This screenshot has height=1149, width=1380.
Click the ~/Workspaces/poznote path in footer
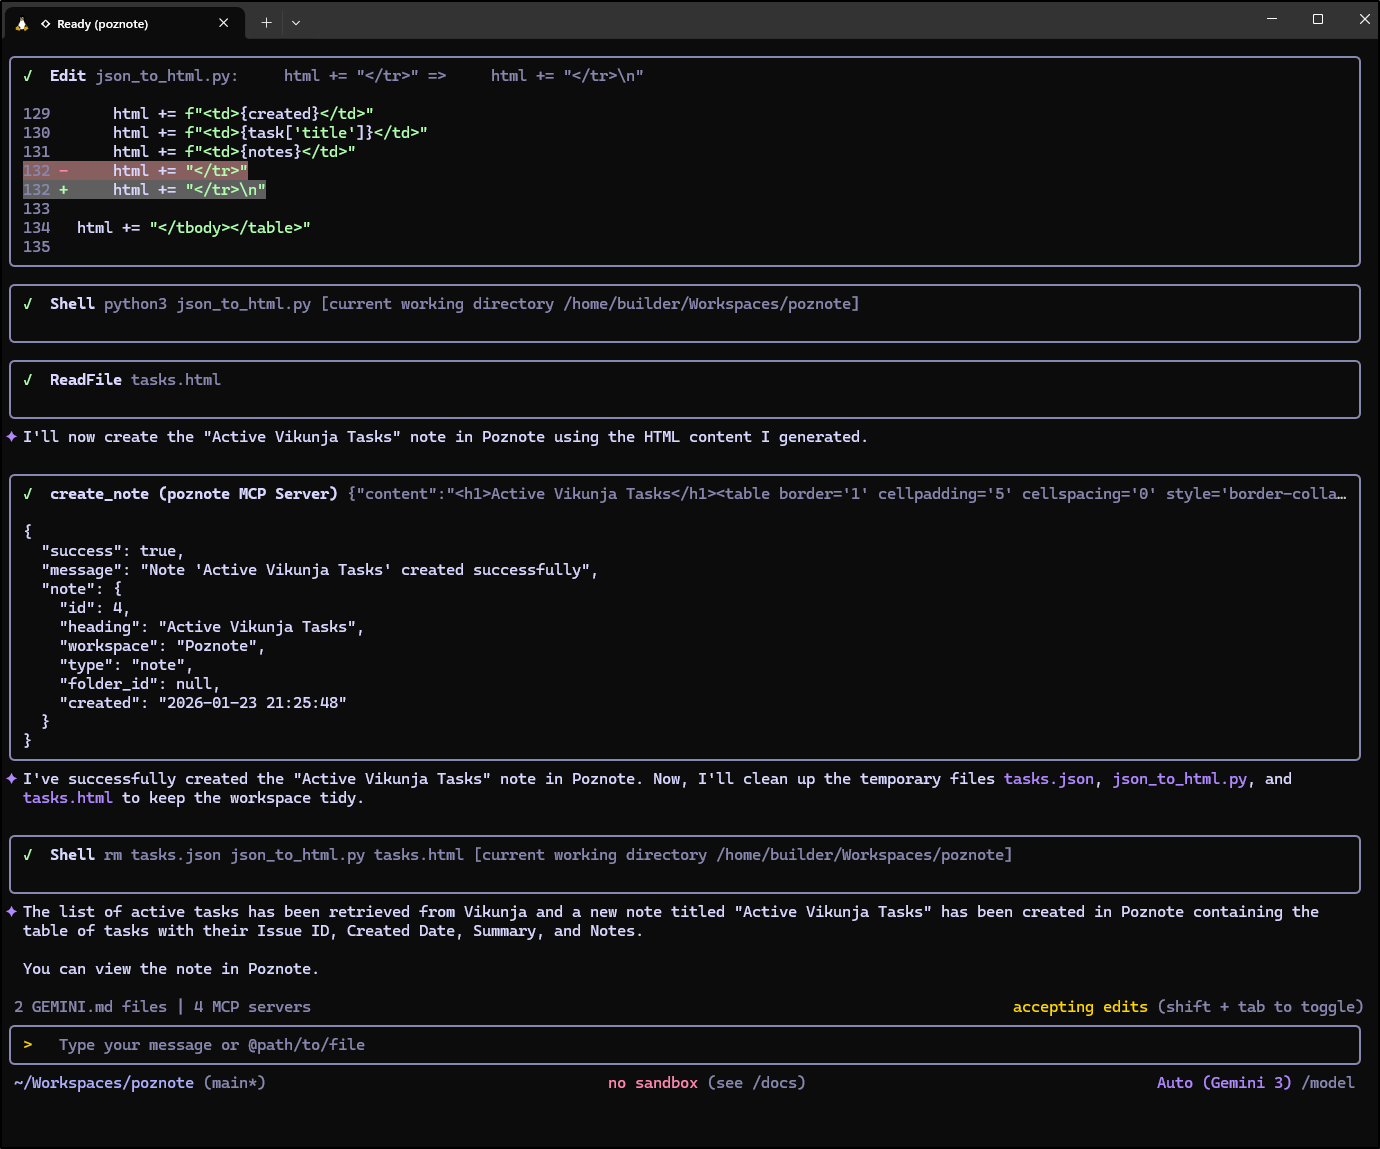(x=104, y=1083)
